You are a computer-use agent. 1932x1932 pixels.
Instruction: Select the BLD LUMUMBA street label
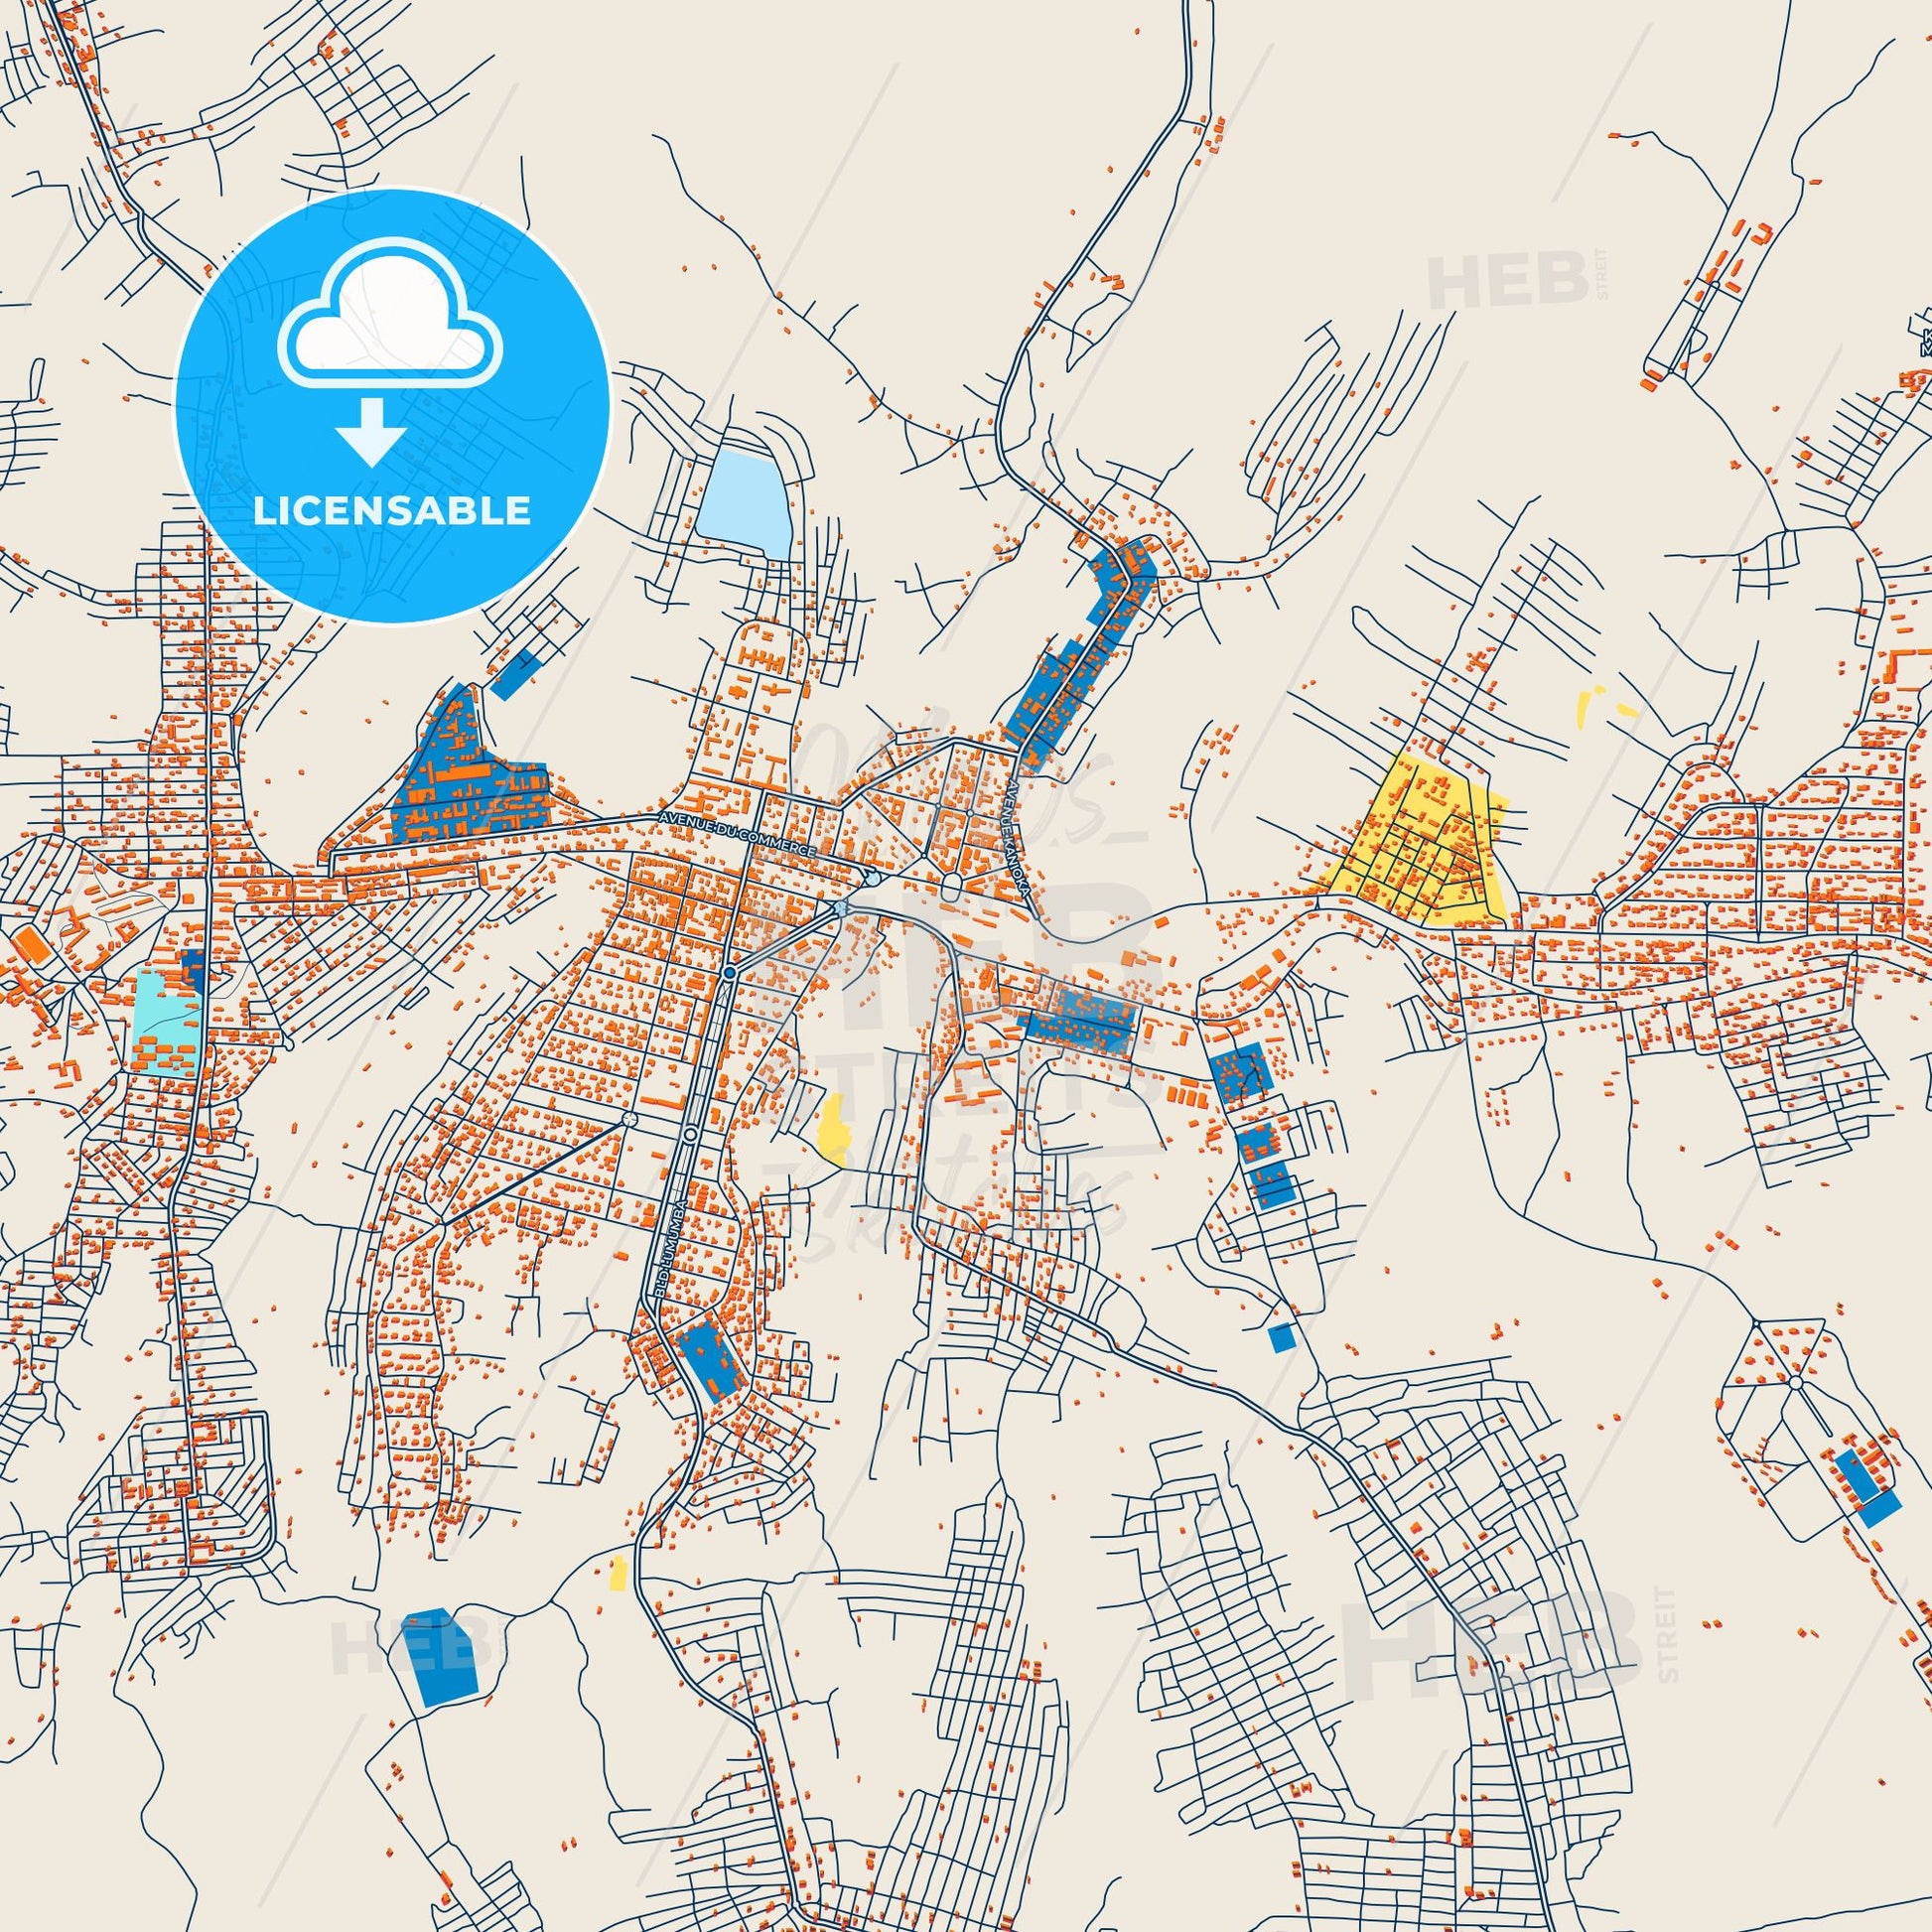point(672,1250)
